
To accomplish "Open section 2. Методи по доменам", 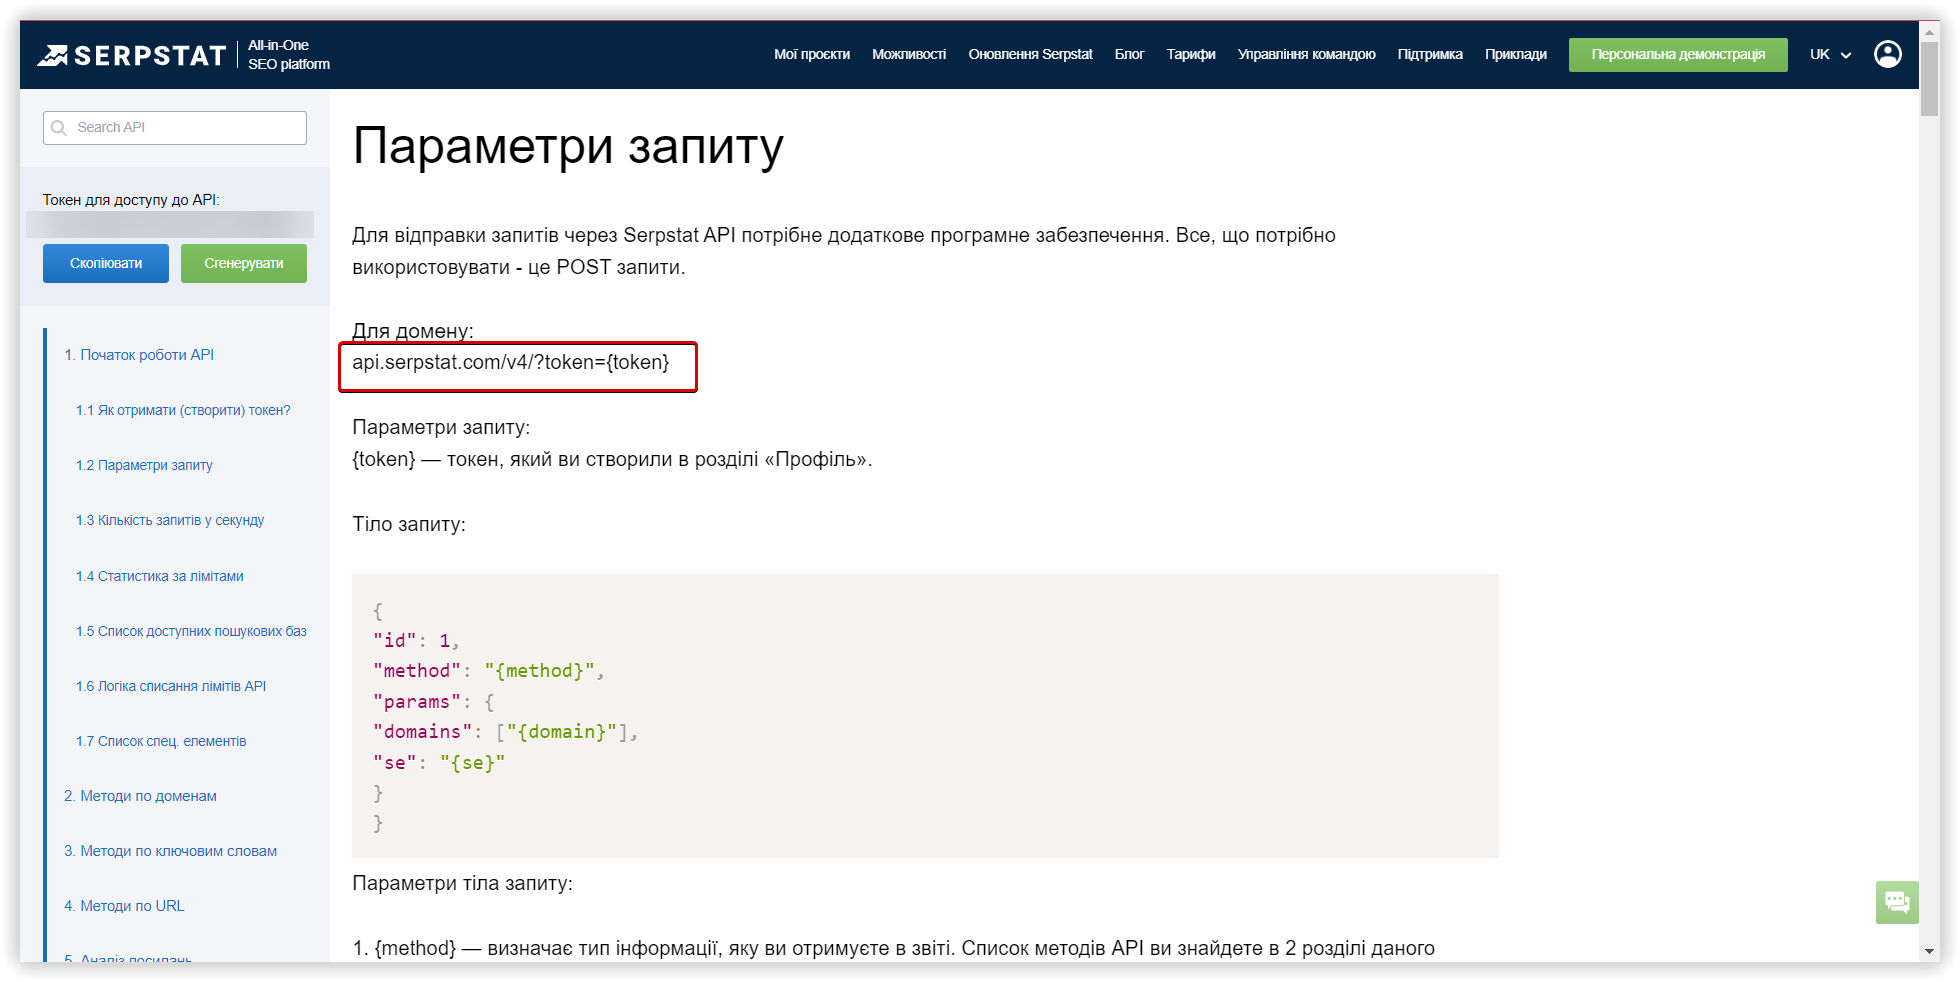I will [140, 797].
